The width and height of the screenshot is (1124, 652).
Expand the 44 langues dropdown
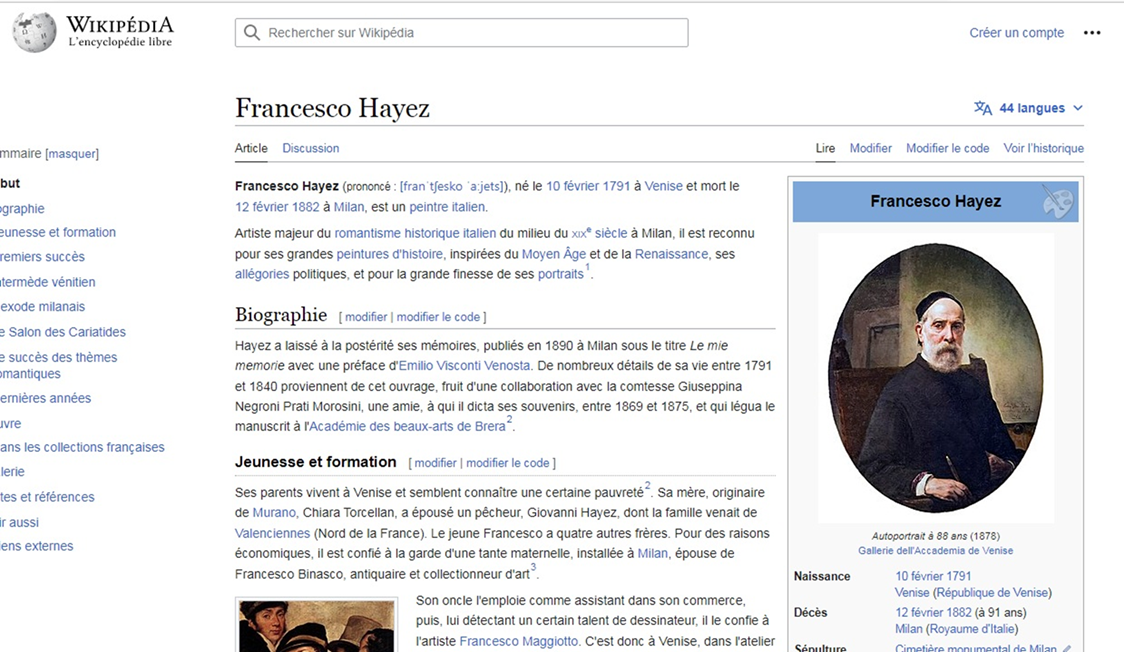(1029, 108)
